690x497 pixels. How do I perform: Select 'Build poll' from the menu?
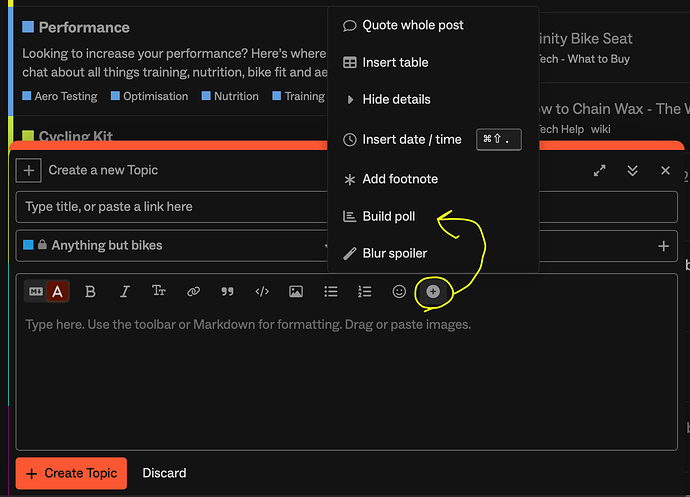tap(388, 216)
